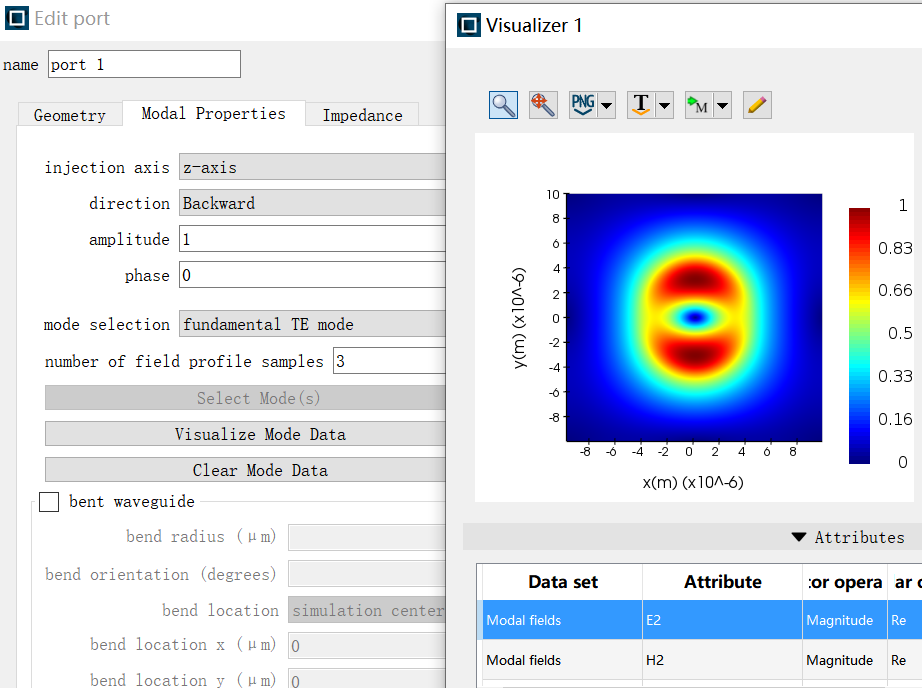This screenshot has width=922, height=688.
Task: Click the zoom extent reset icon
Action: pos(543,105)
